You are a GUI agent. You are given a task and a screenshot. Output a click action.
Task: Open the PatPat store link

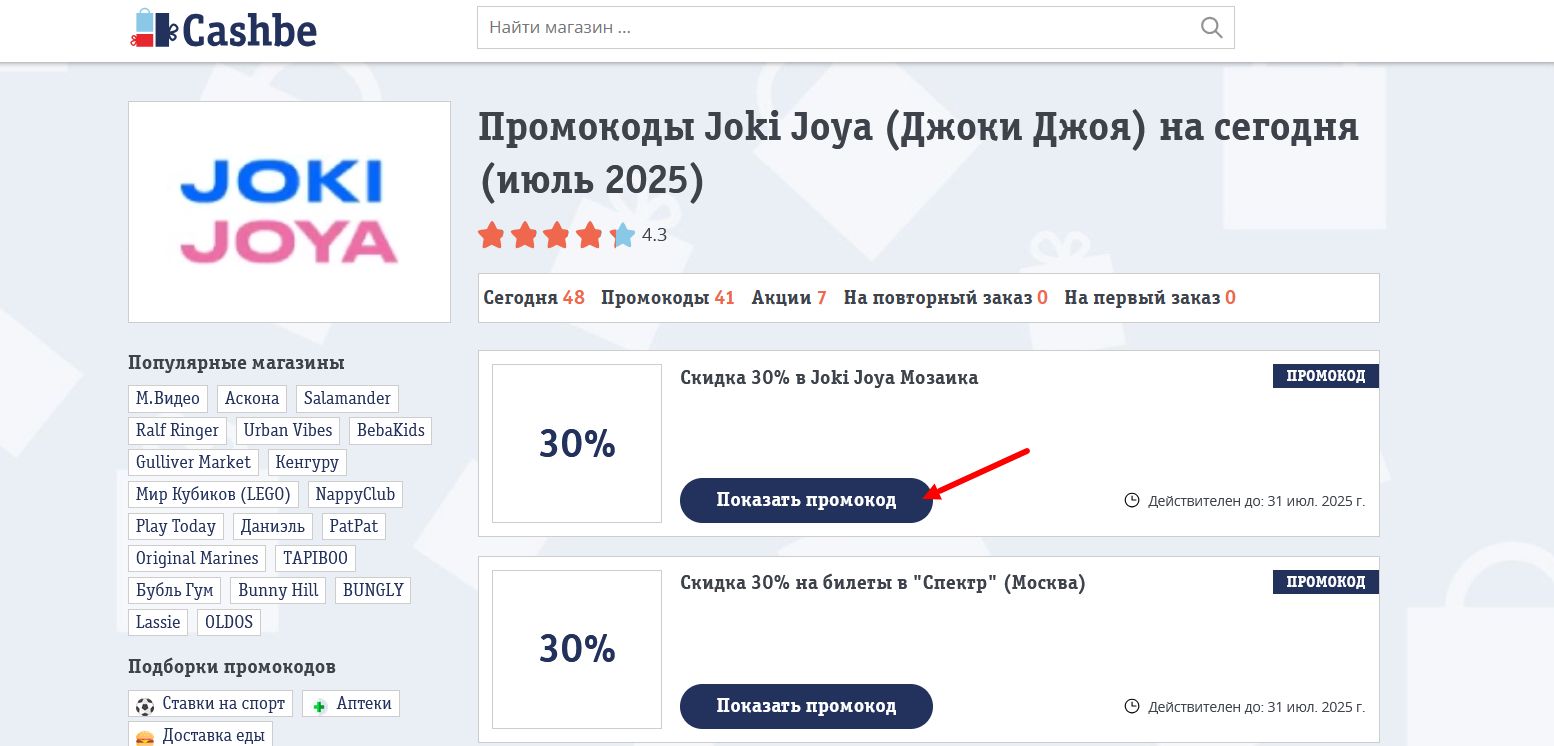(x=353, y=526)
